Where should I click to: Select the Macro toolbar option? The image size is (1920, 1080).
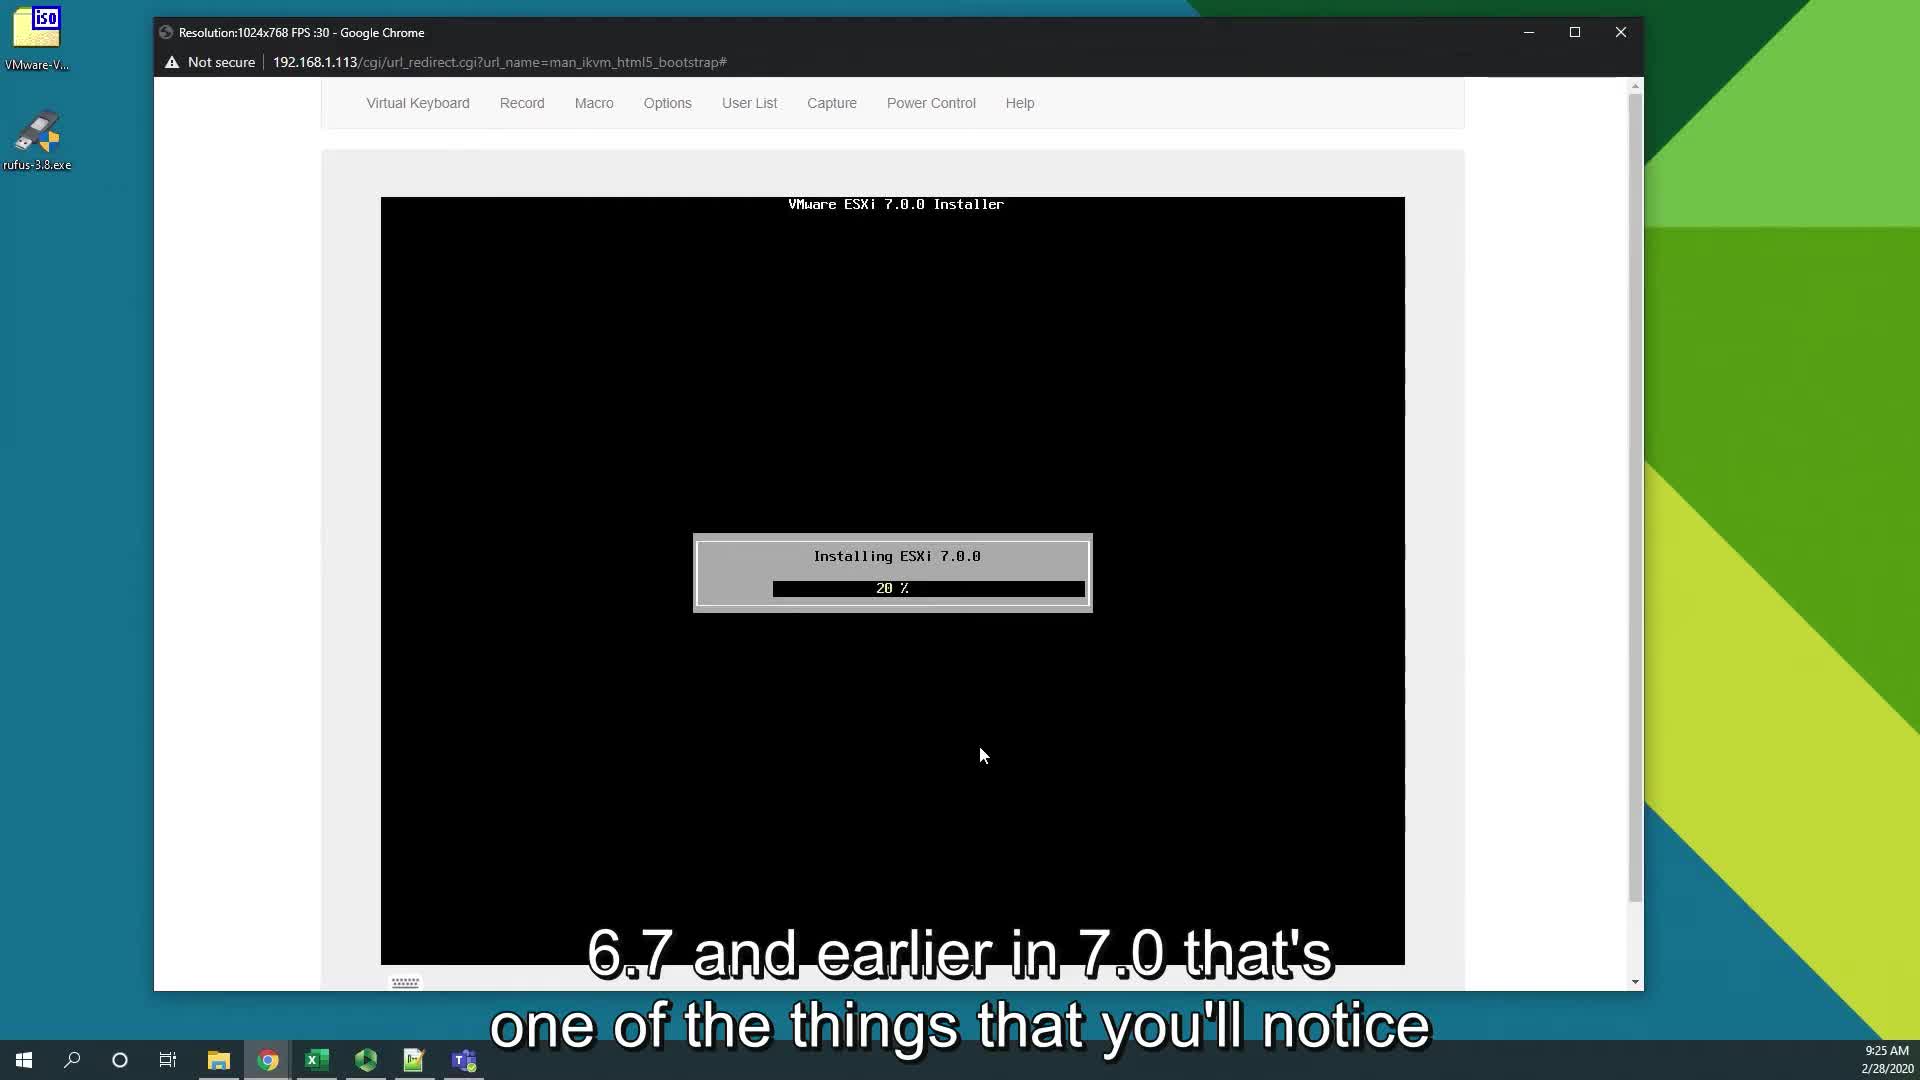(x=595, y=103)
